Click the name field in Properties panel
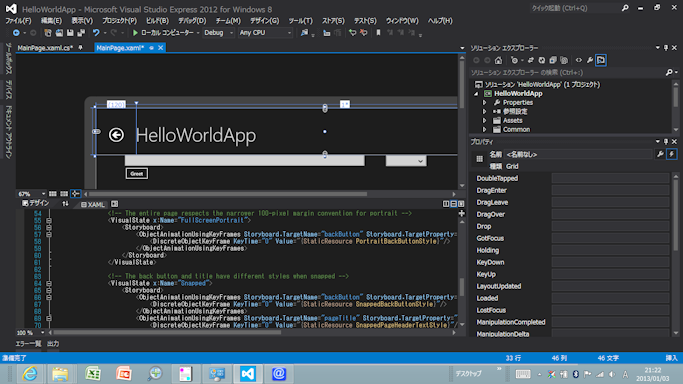The width and height of the screenshot is (683, 384). [578, 155]
